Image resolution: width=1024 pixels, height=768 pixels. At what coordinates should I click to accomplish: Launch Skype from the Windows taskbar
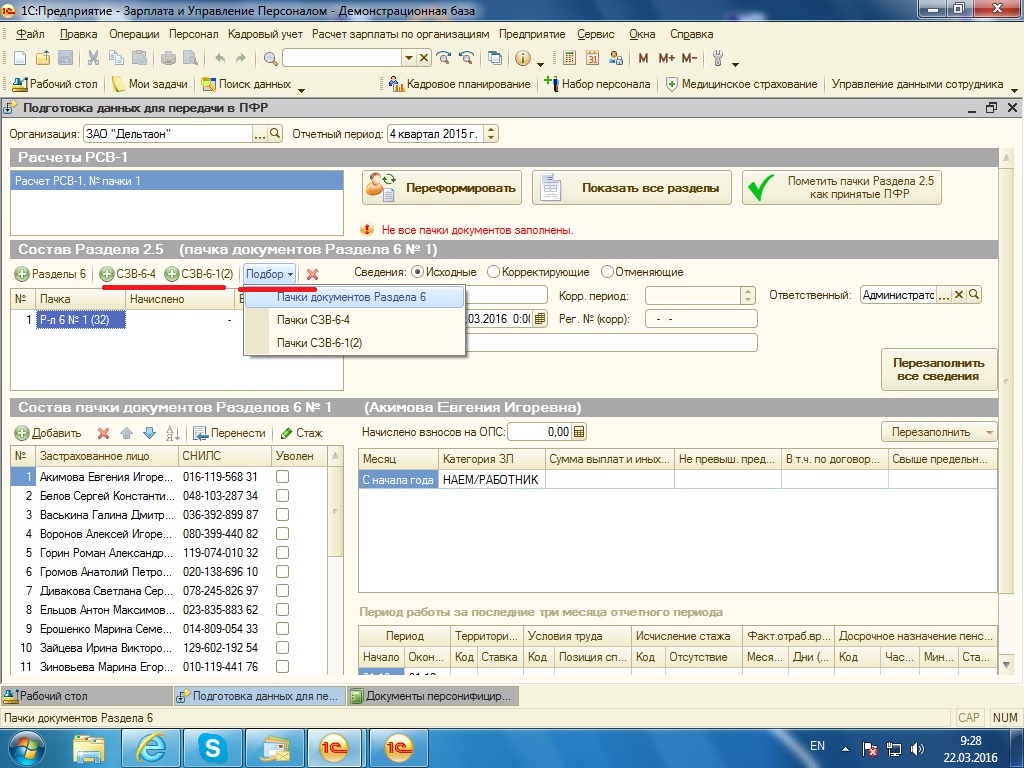click(x=212, y=746)
